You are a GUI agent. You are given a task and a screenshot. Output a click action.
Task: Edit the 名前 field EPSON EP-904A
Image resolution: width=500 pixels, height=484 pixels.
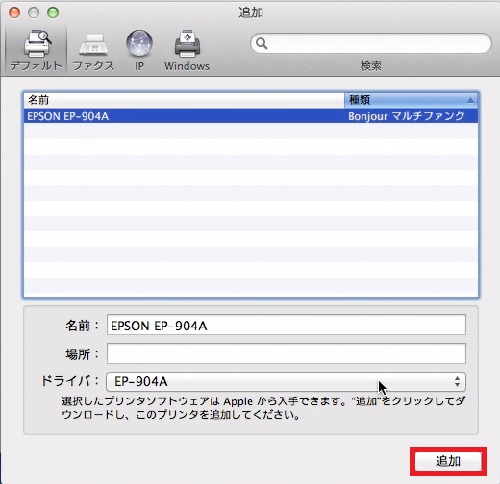coord(286,325)
